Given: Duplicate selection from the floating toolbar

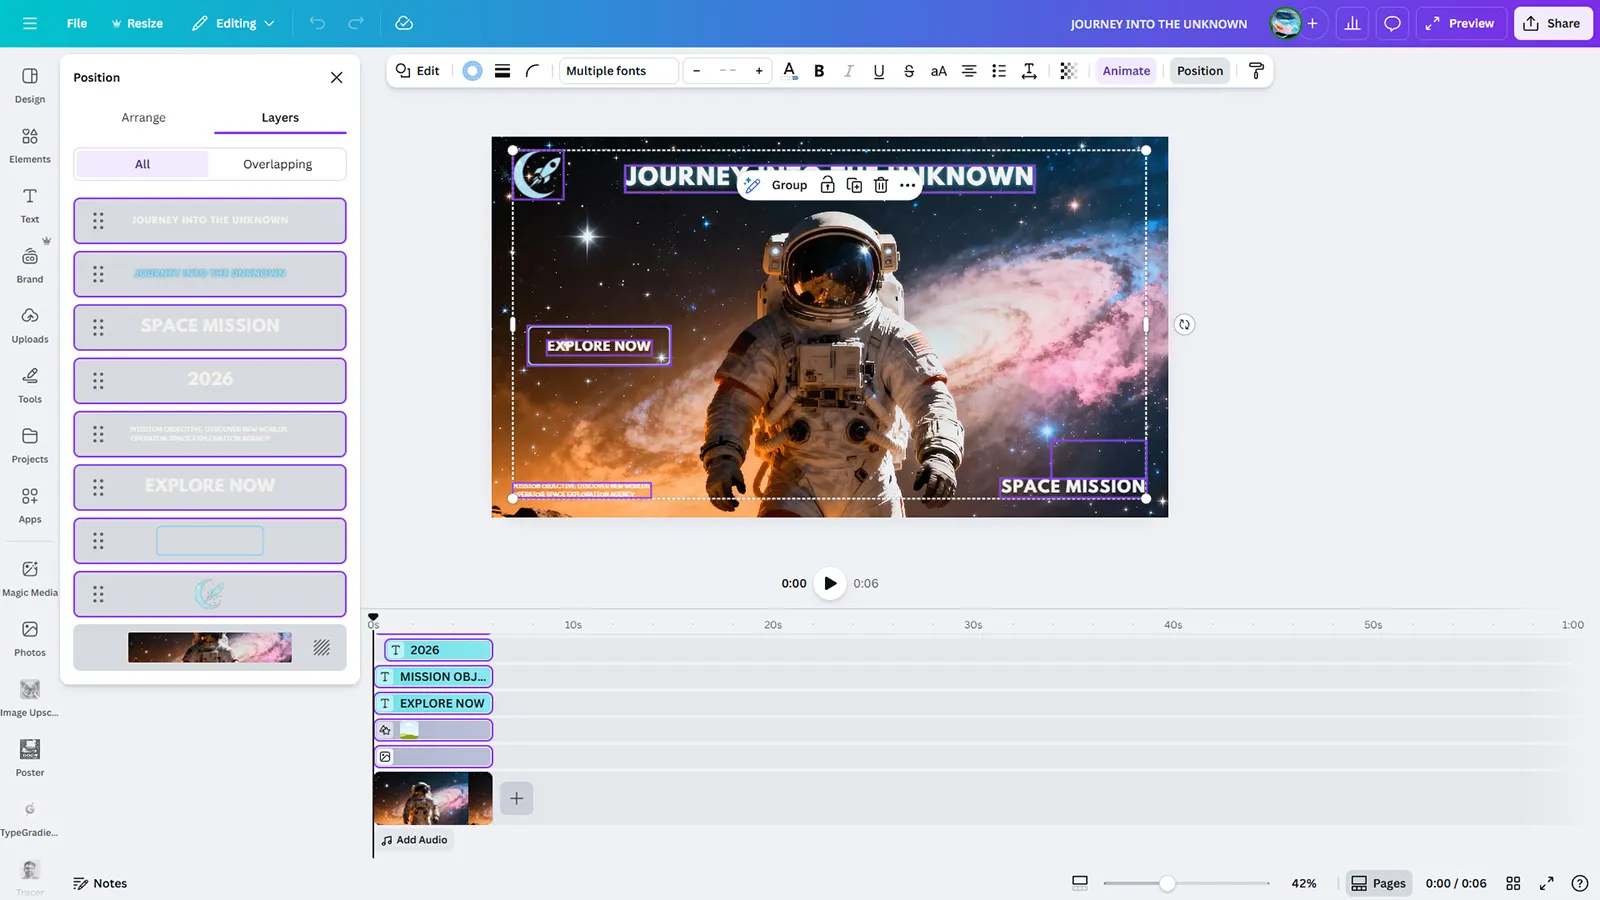Looking at the screenshot, I should 854,185.
